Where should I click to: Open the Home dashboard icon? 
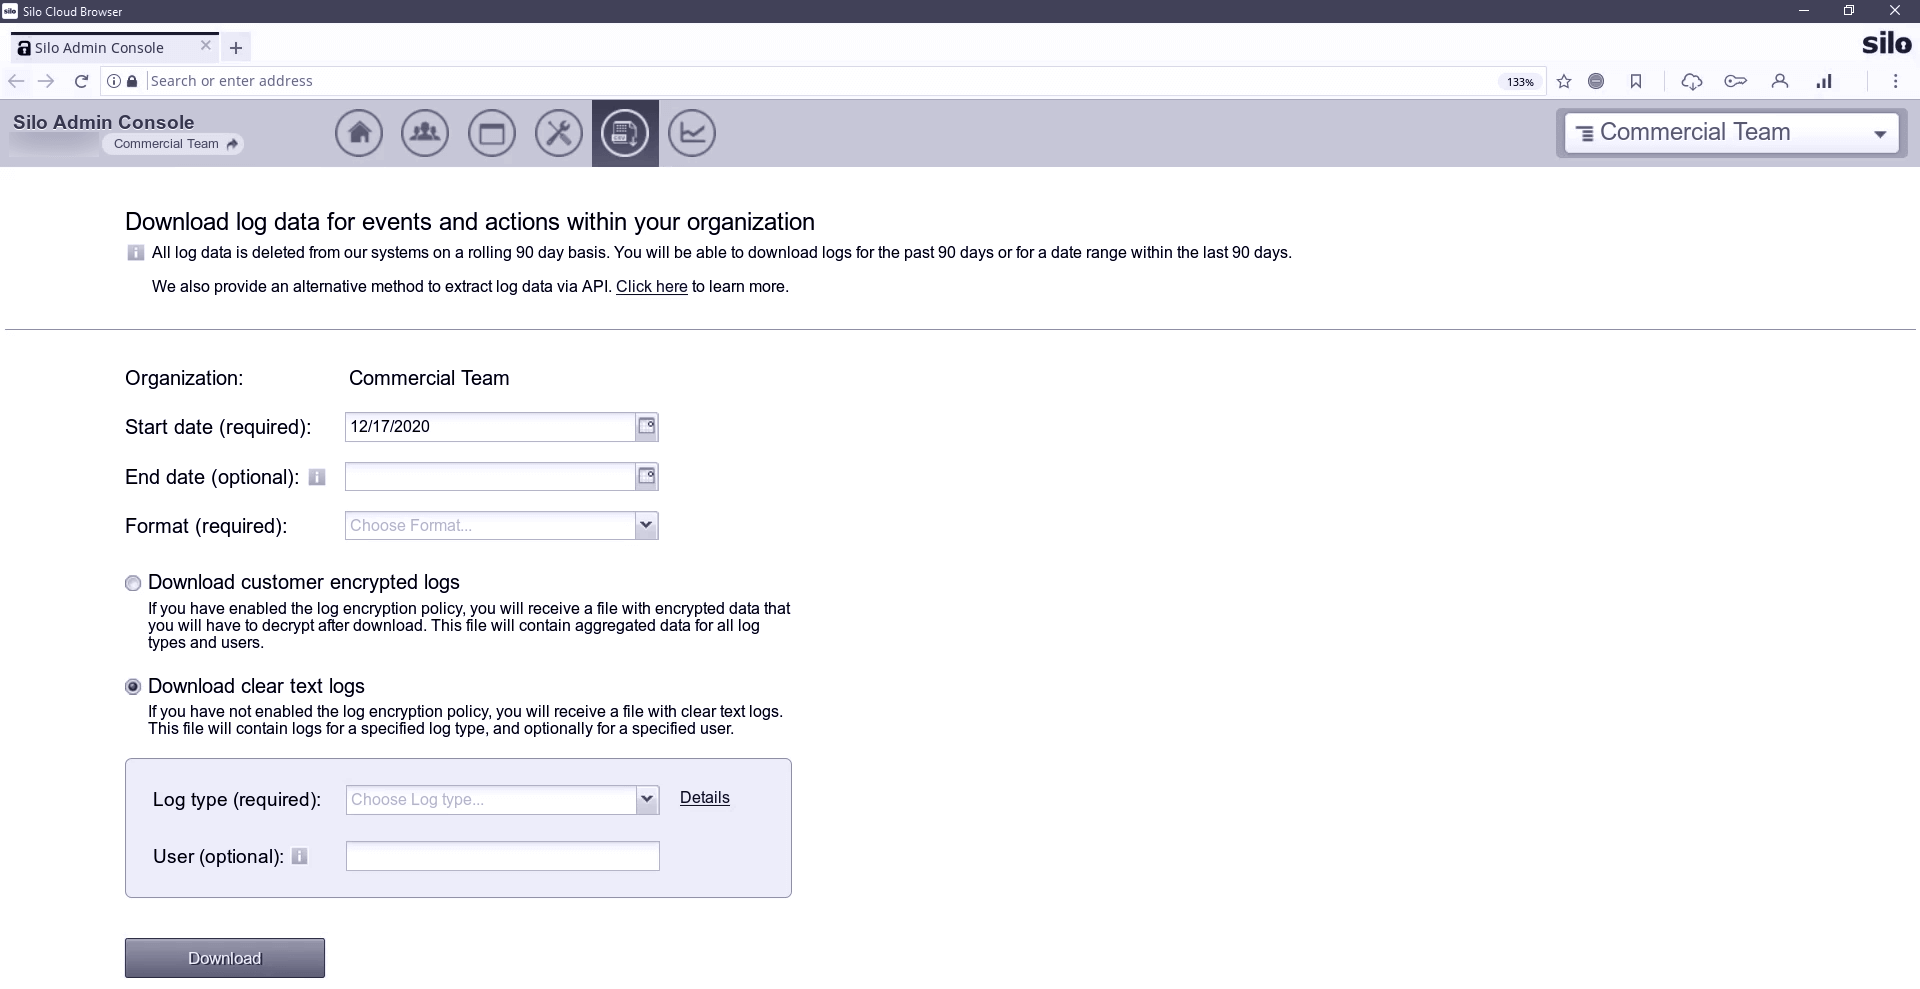tap(359, 133)
